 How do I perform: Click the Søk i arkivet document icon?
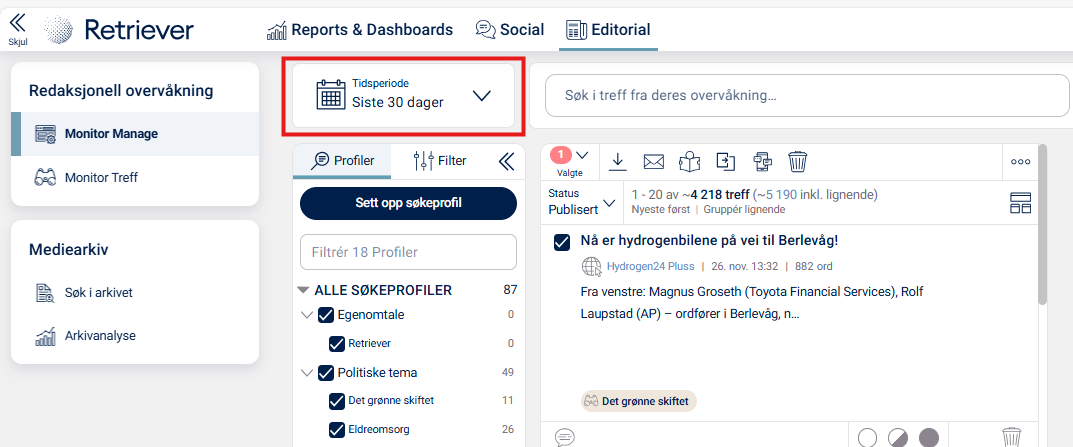click(x=45, y=293)
